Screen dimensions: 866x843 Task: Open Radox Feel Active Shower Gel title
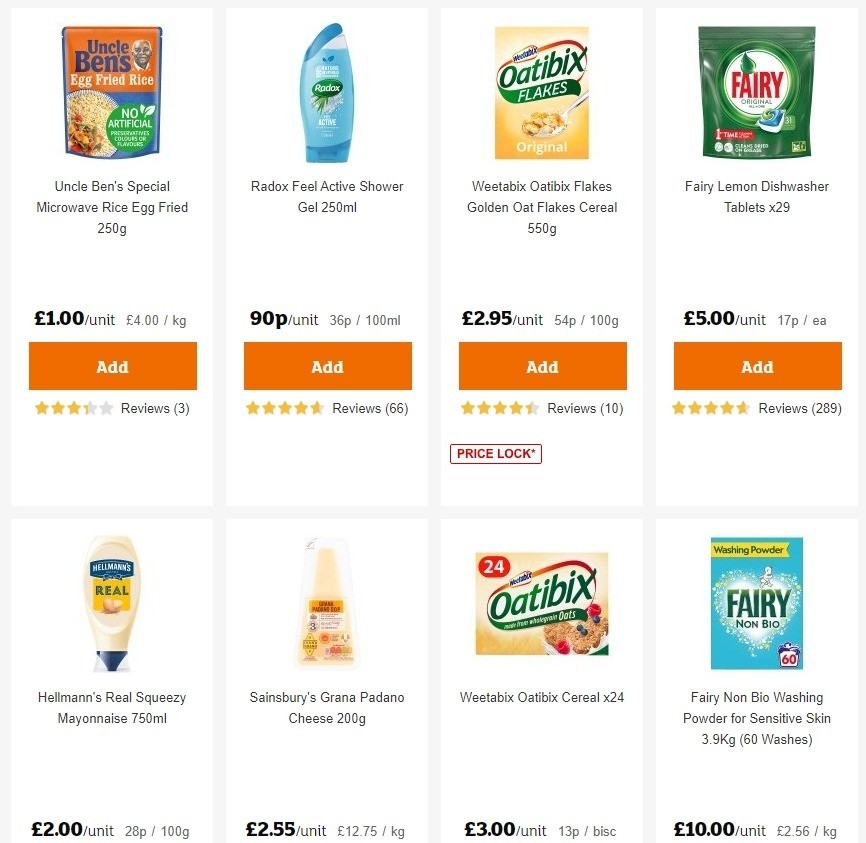(x=327, y=196)
